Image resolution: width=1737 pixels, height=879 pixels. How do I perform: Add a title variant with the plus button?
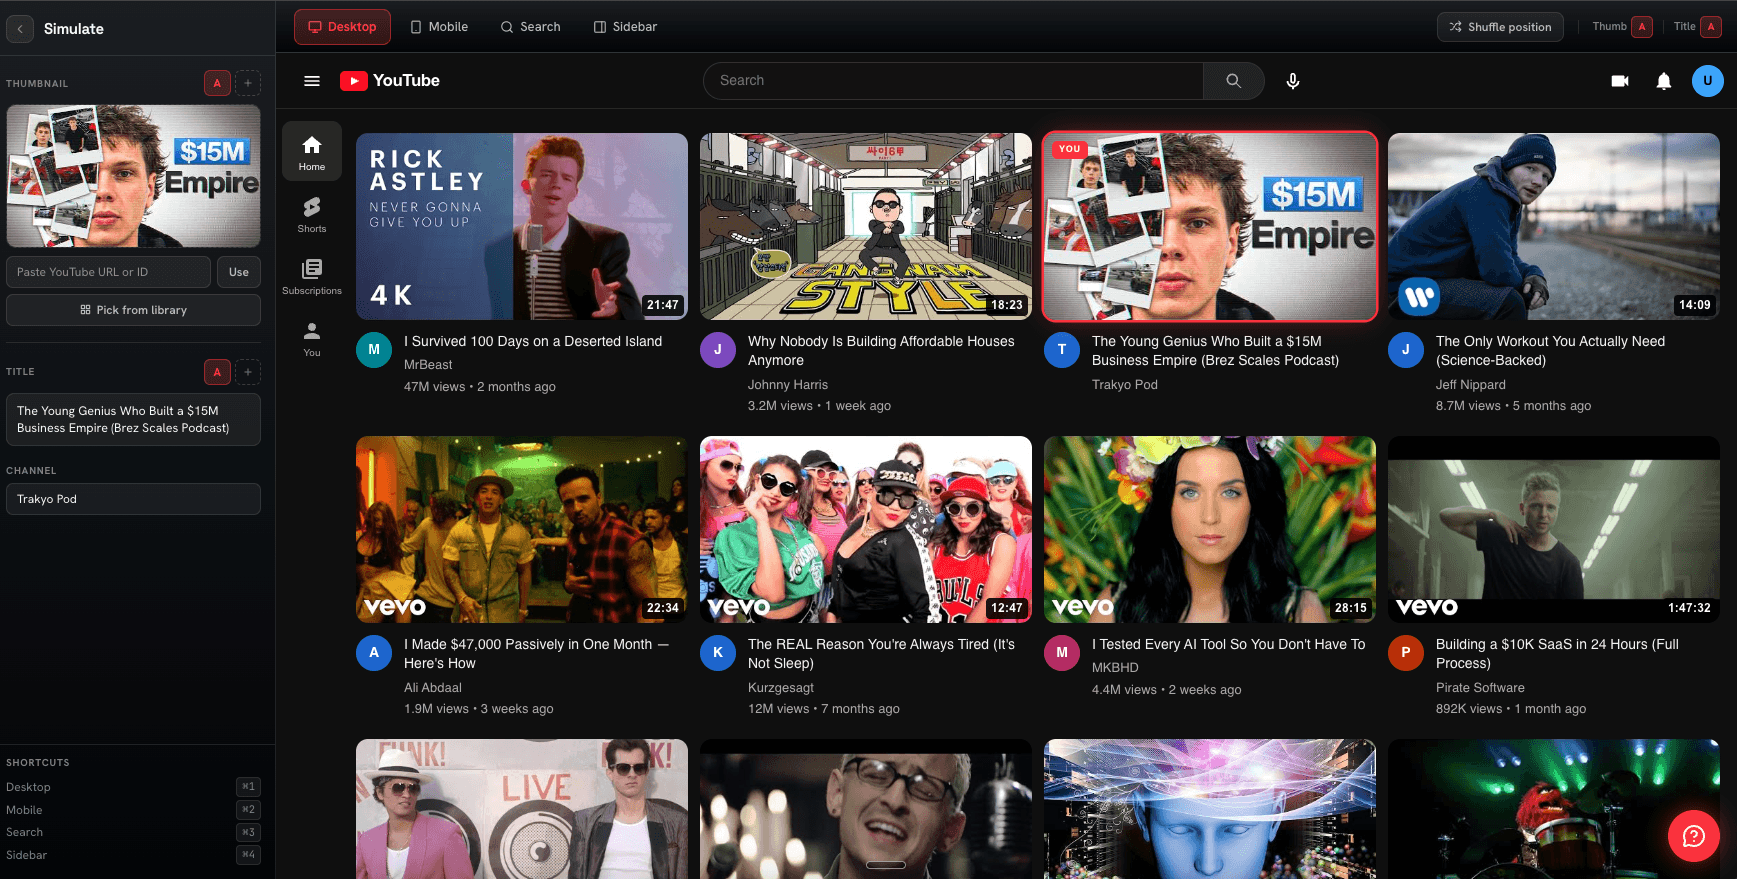(x=248, y=372)
